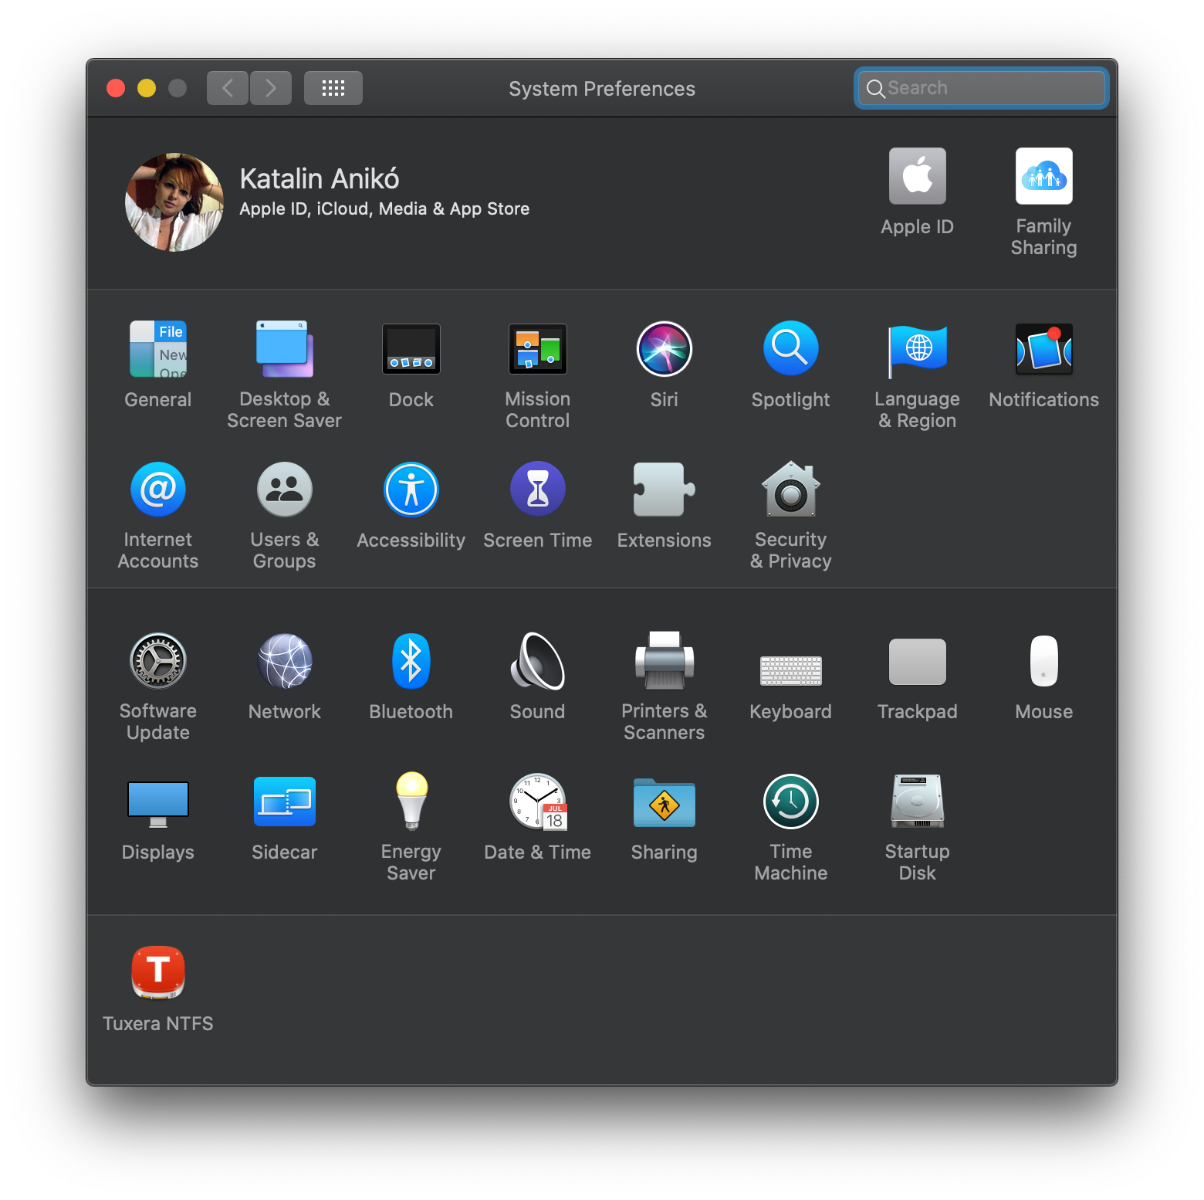
Task: Open Time Machine preferences
Action: click(790, 802)
